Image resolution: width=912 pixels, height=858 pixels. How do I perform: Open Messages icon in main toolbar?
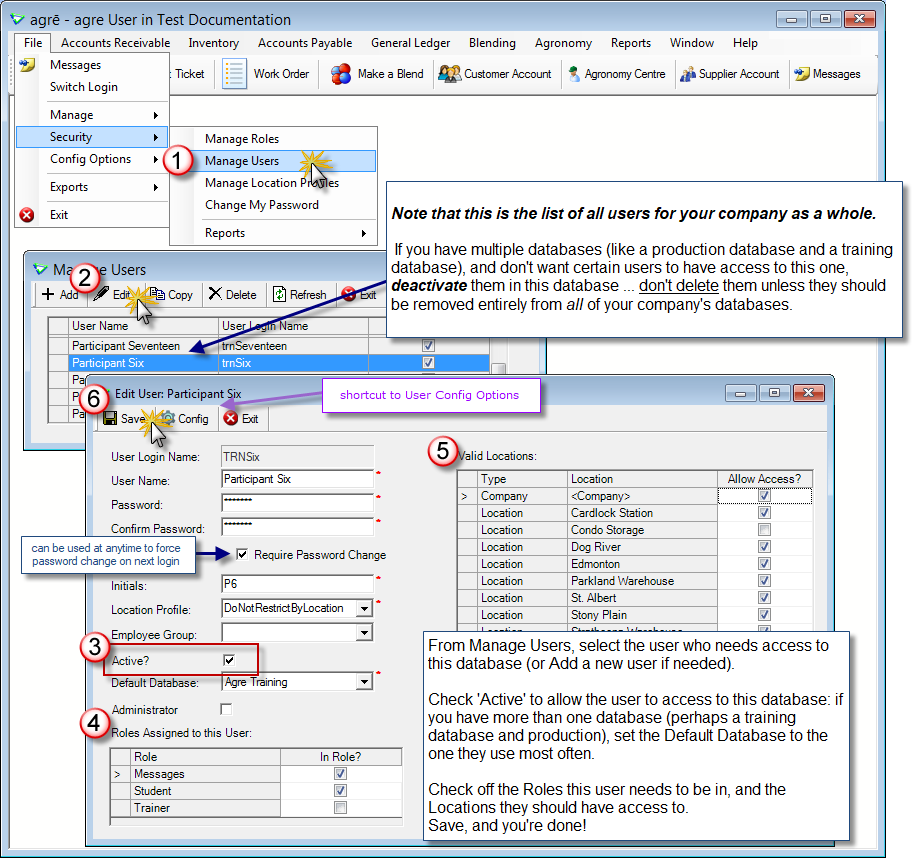point(802,74)
